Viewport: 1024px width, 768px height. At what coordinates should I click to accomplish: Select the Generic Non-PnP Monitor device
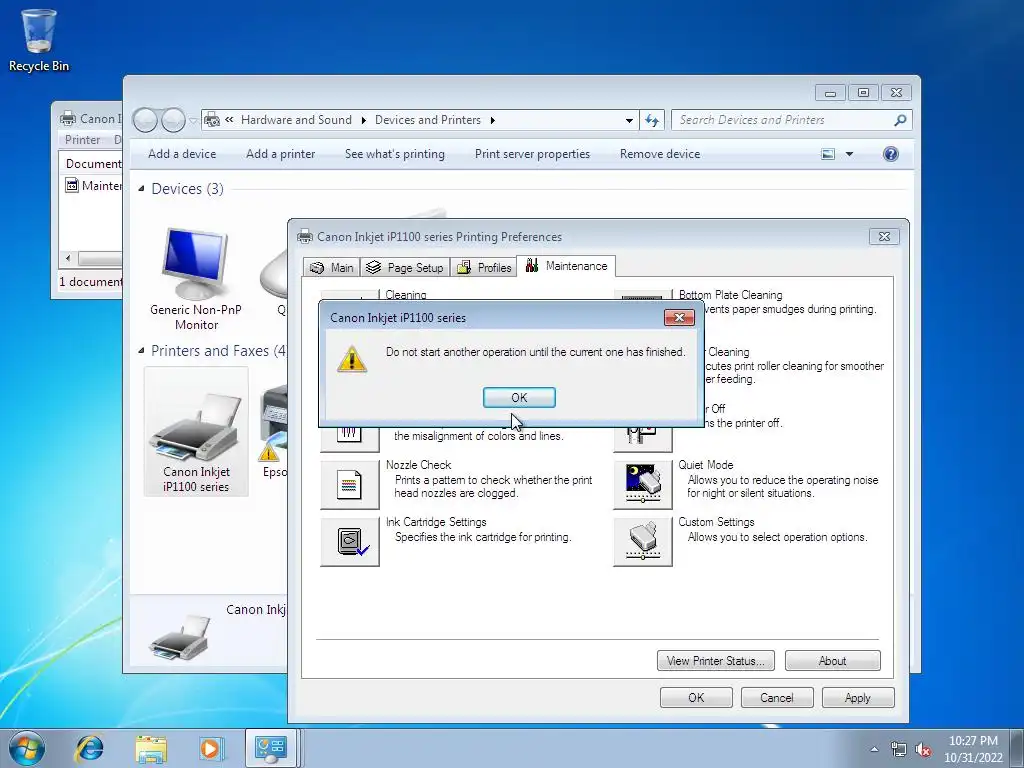pos(196,278)
